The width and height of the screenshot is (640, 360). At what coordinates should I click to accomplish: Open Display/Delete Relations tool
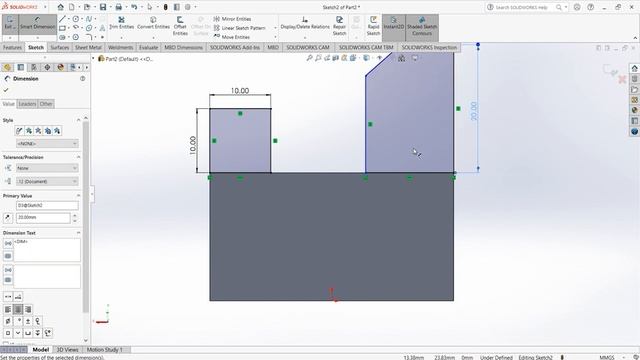[x=304, y=23]
